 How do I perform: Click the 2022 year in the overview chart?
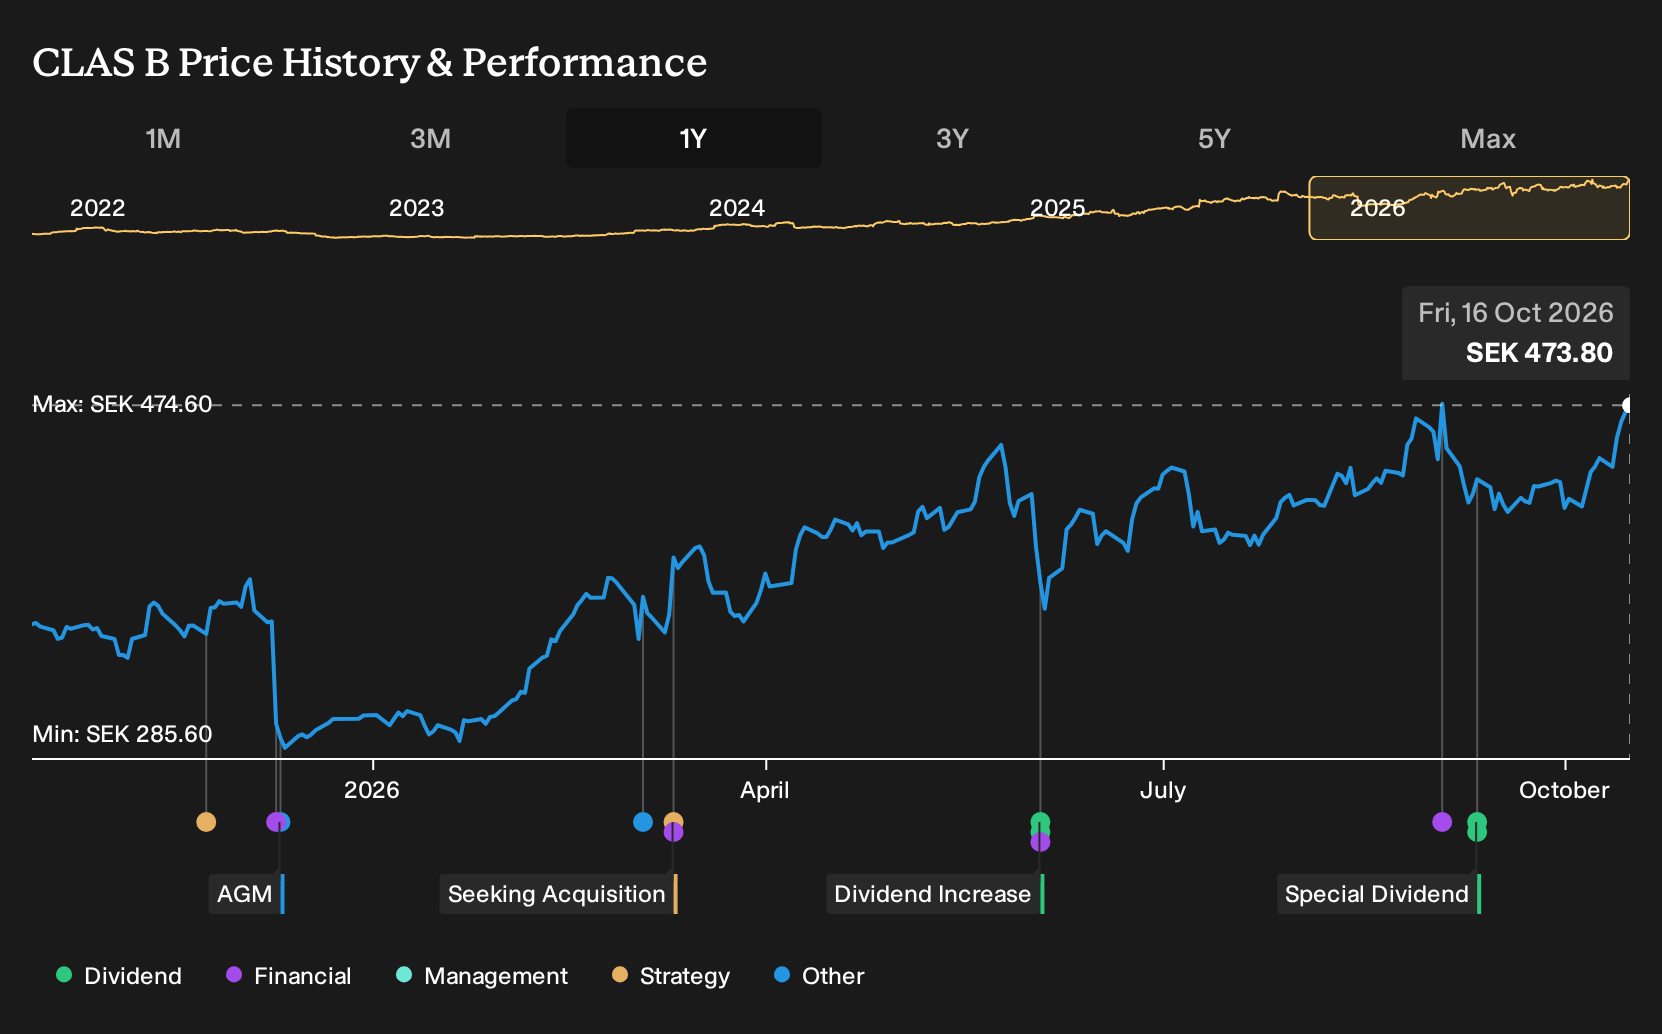[x=98, y=208]
